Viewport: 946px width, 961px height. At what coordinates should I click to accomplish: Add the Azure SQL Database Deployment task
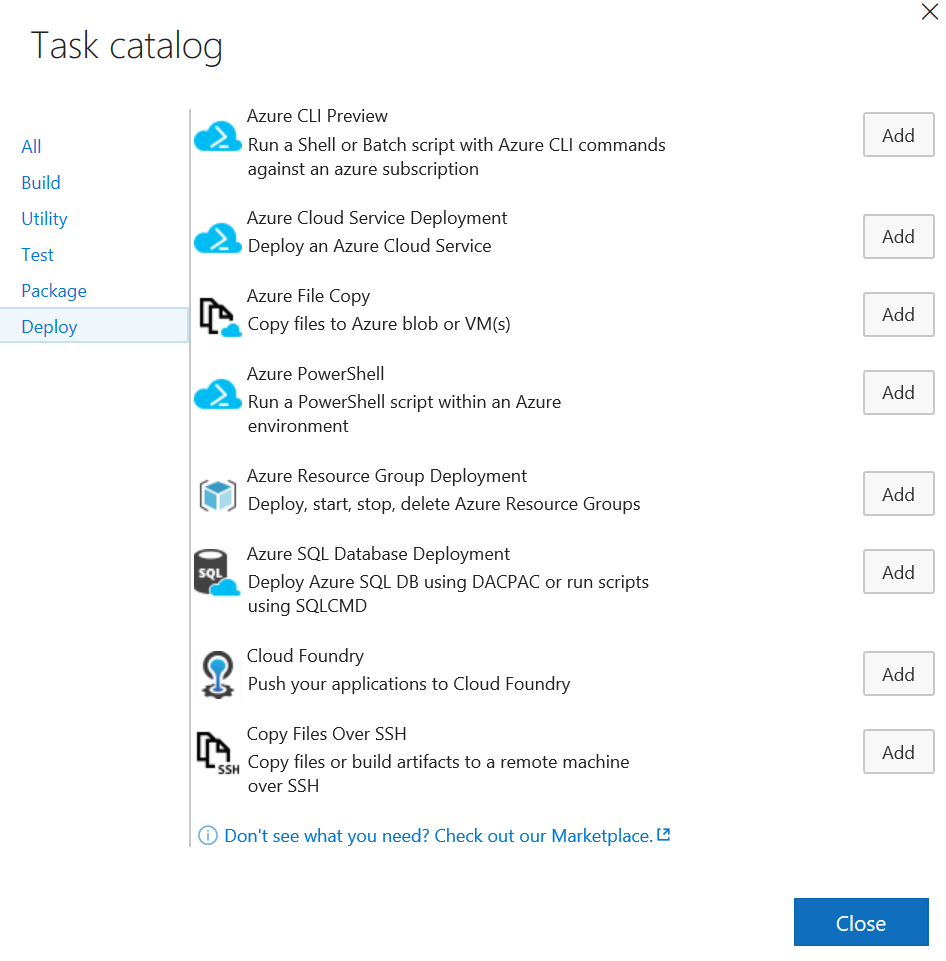pyautogui.click(x=898, y=572)
